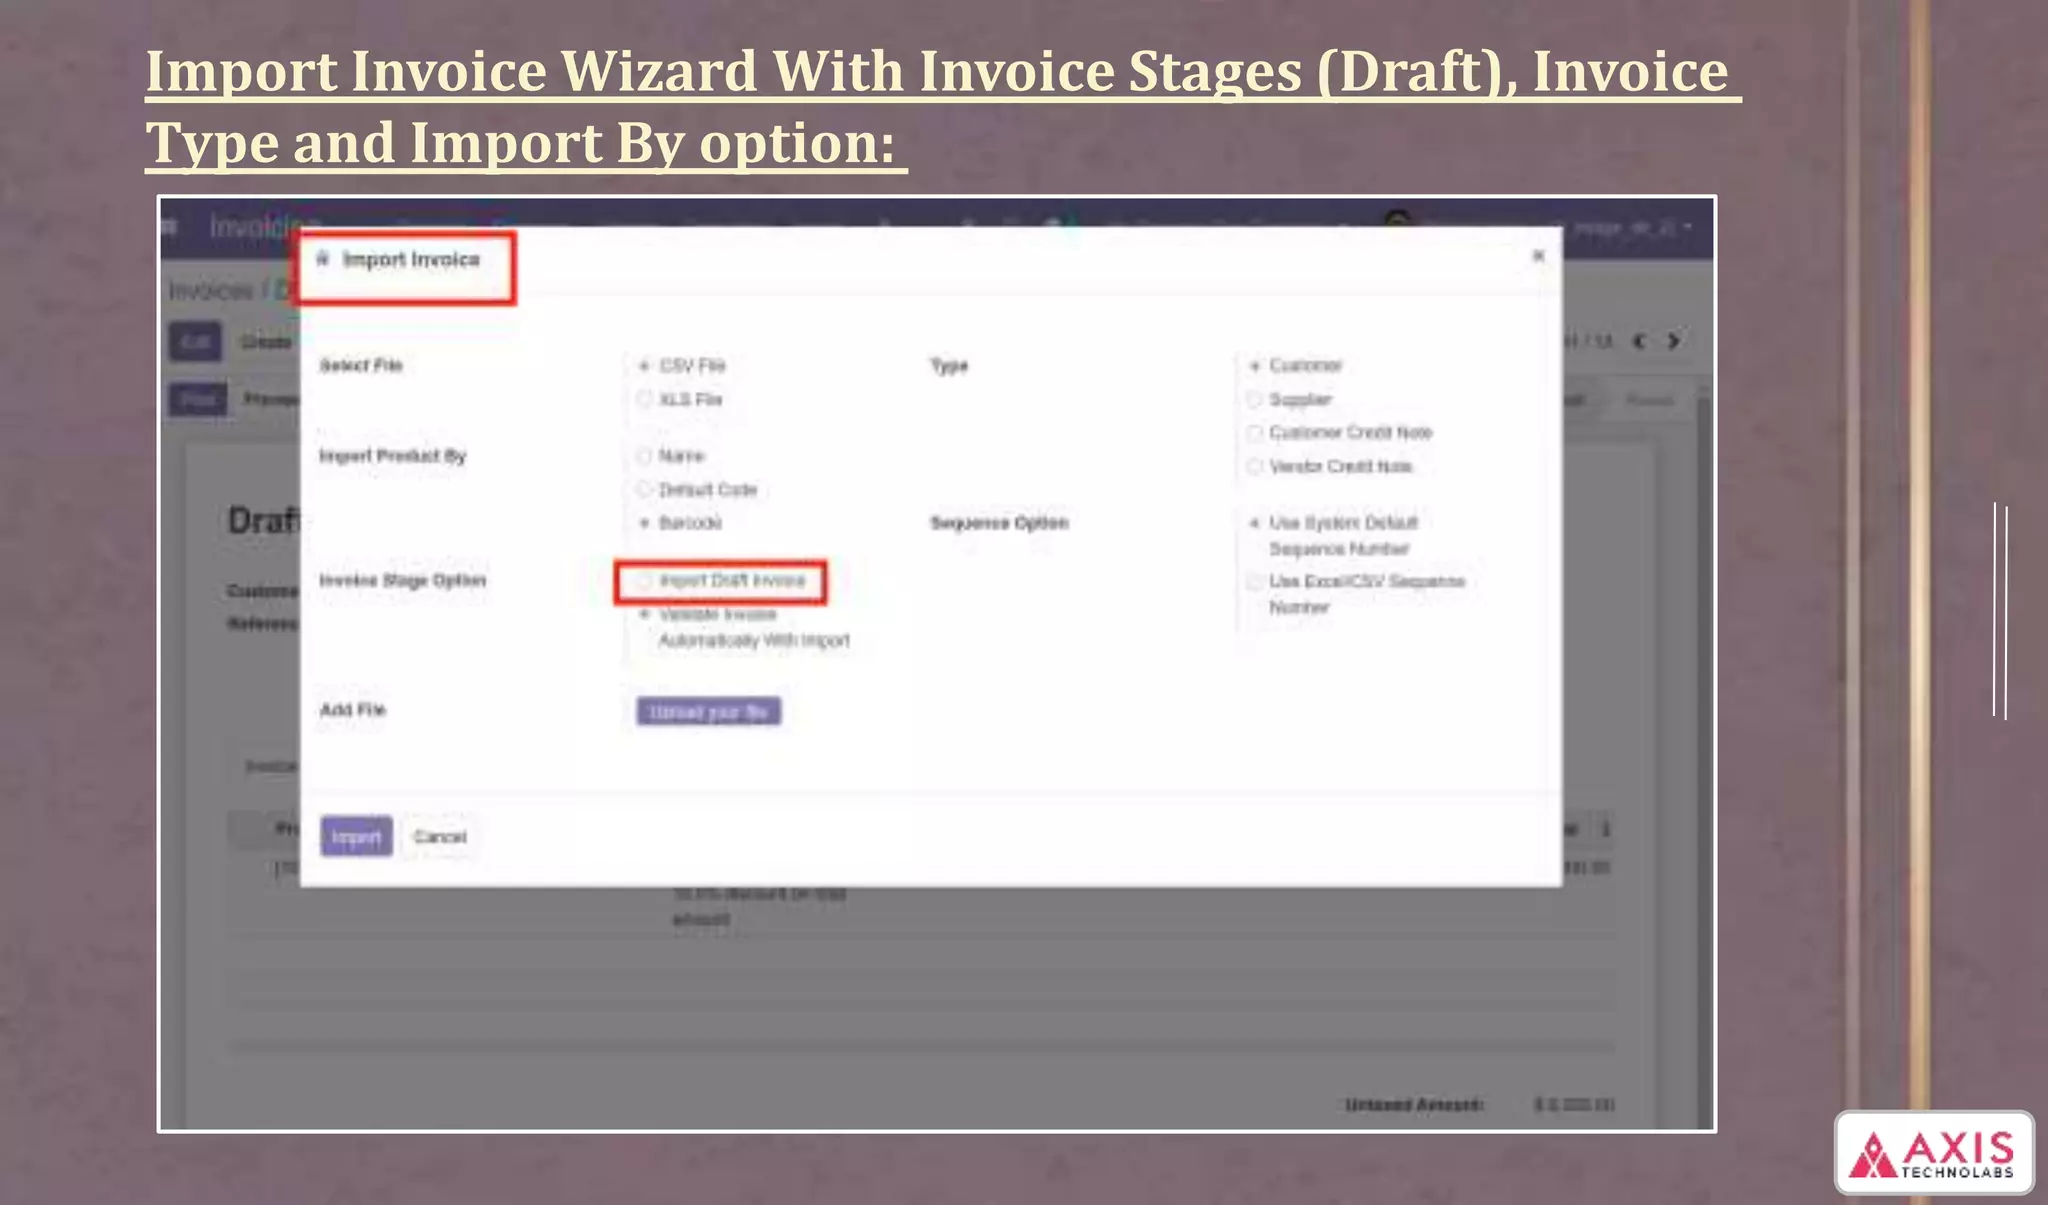The image size is (2048, 1205).
Task: Choose import product by Barcode
Action: tap(645, 523)
